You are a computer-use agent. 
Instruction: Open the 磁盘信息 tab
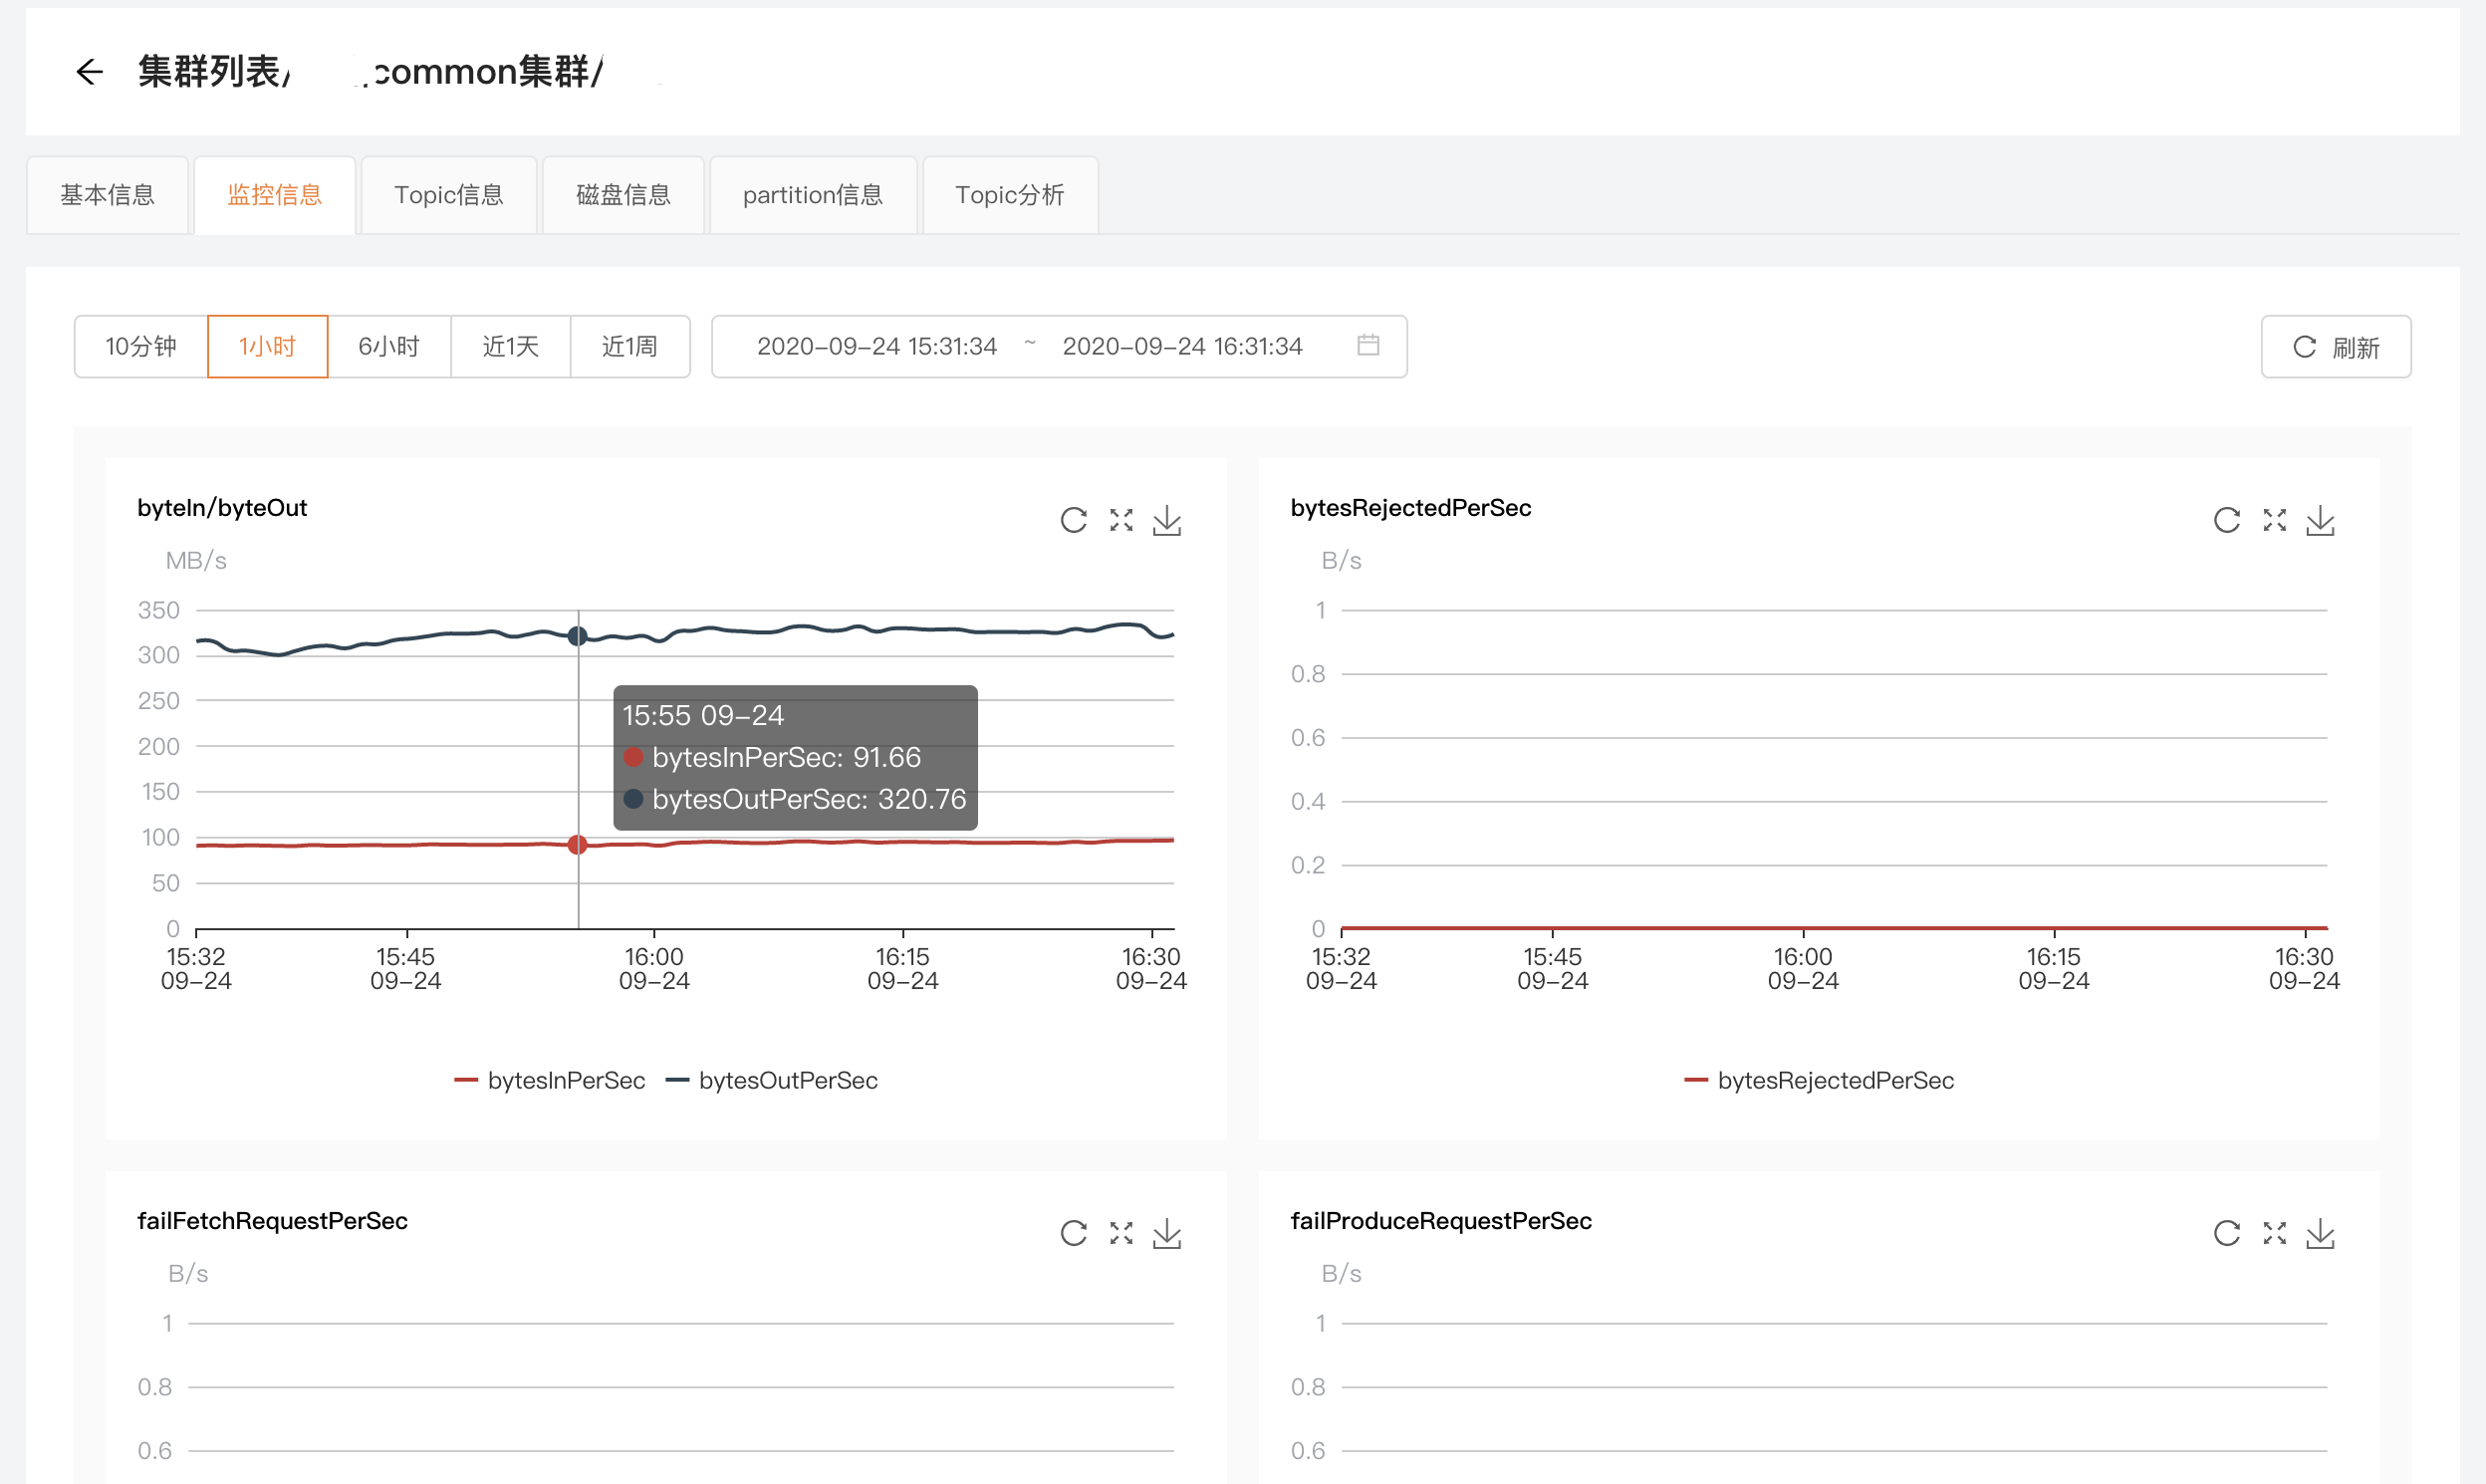(623, 195)
